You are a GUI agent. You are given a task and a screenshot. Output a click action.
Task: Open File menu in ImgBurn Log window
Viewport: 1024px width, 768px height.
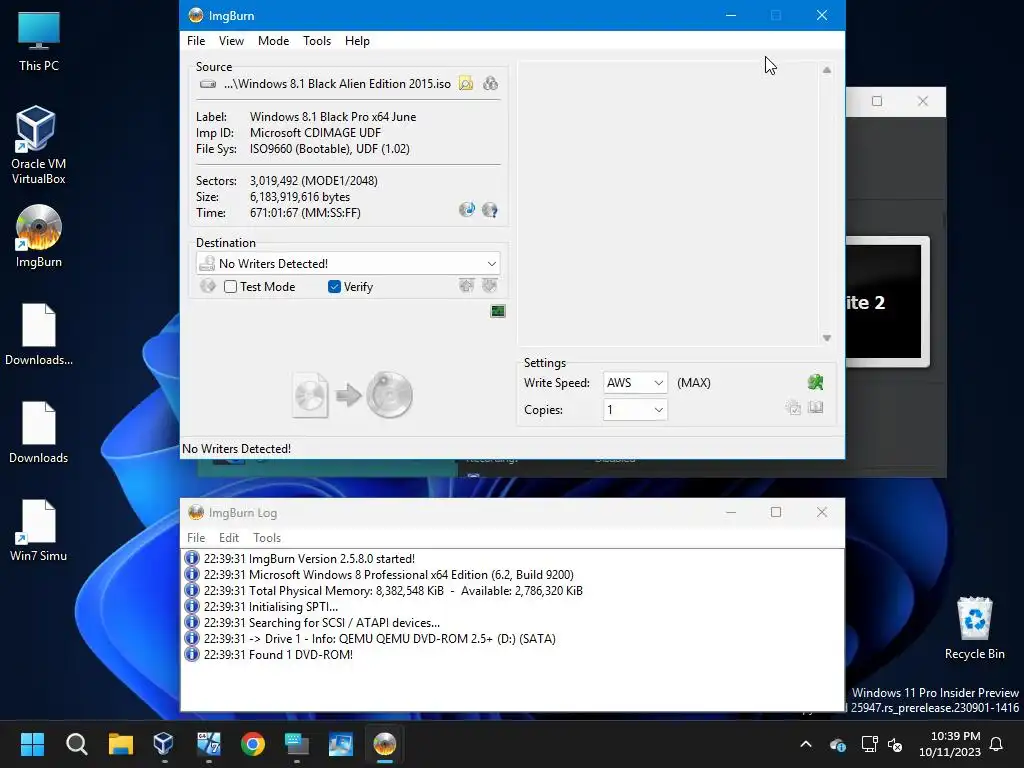[196, 537]
